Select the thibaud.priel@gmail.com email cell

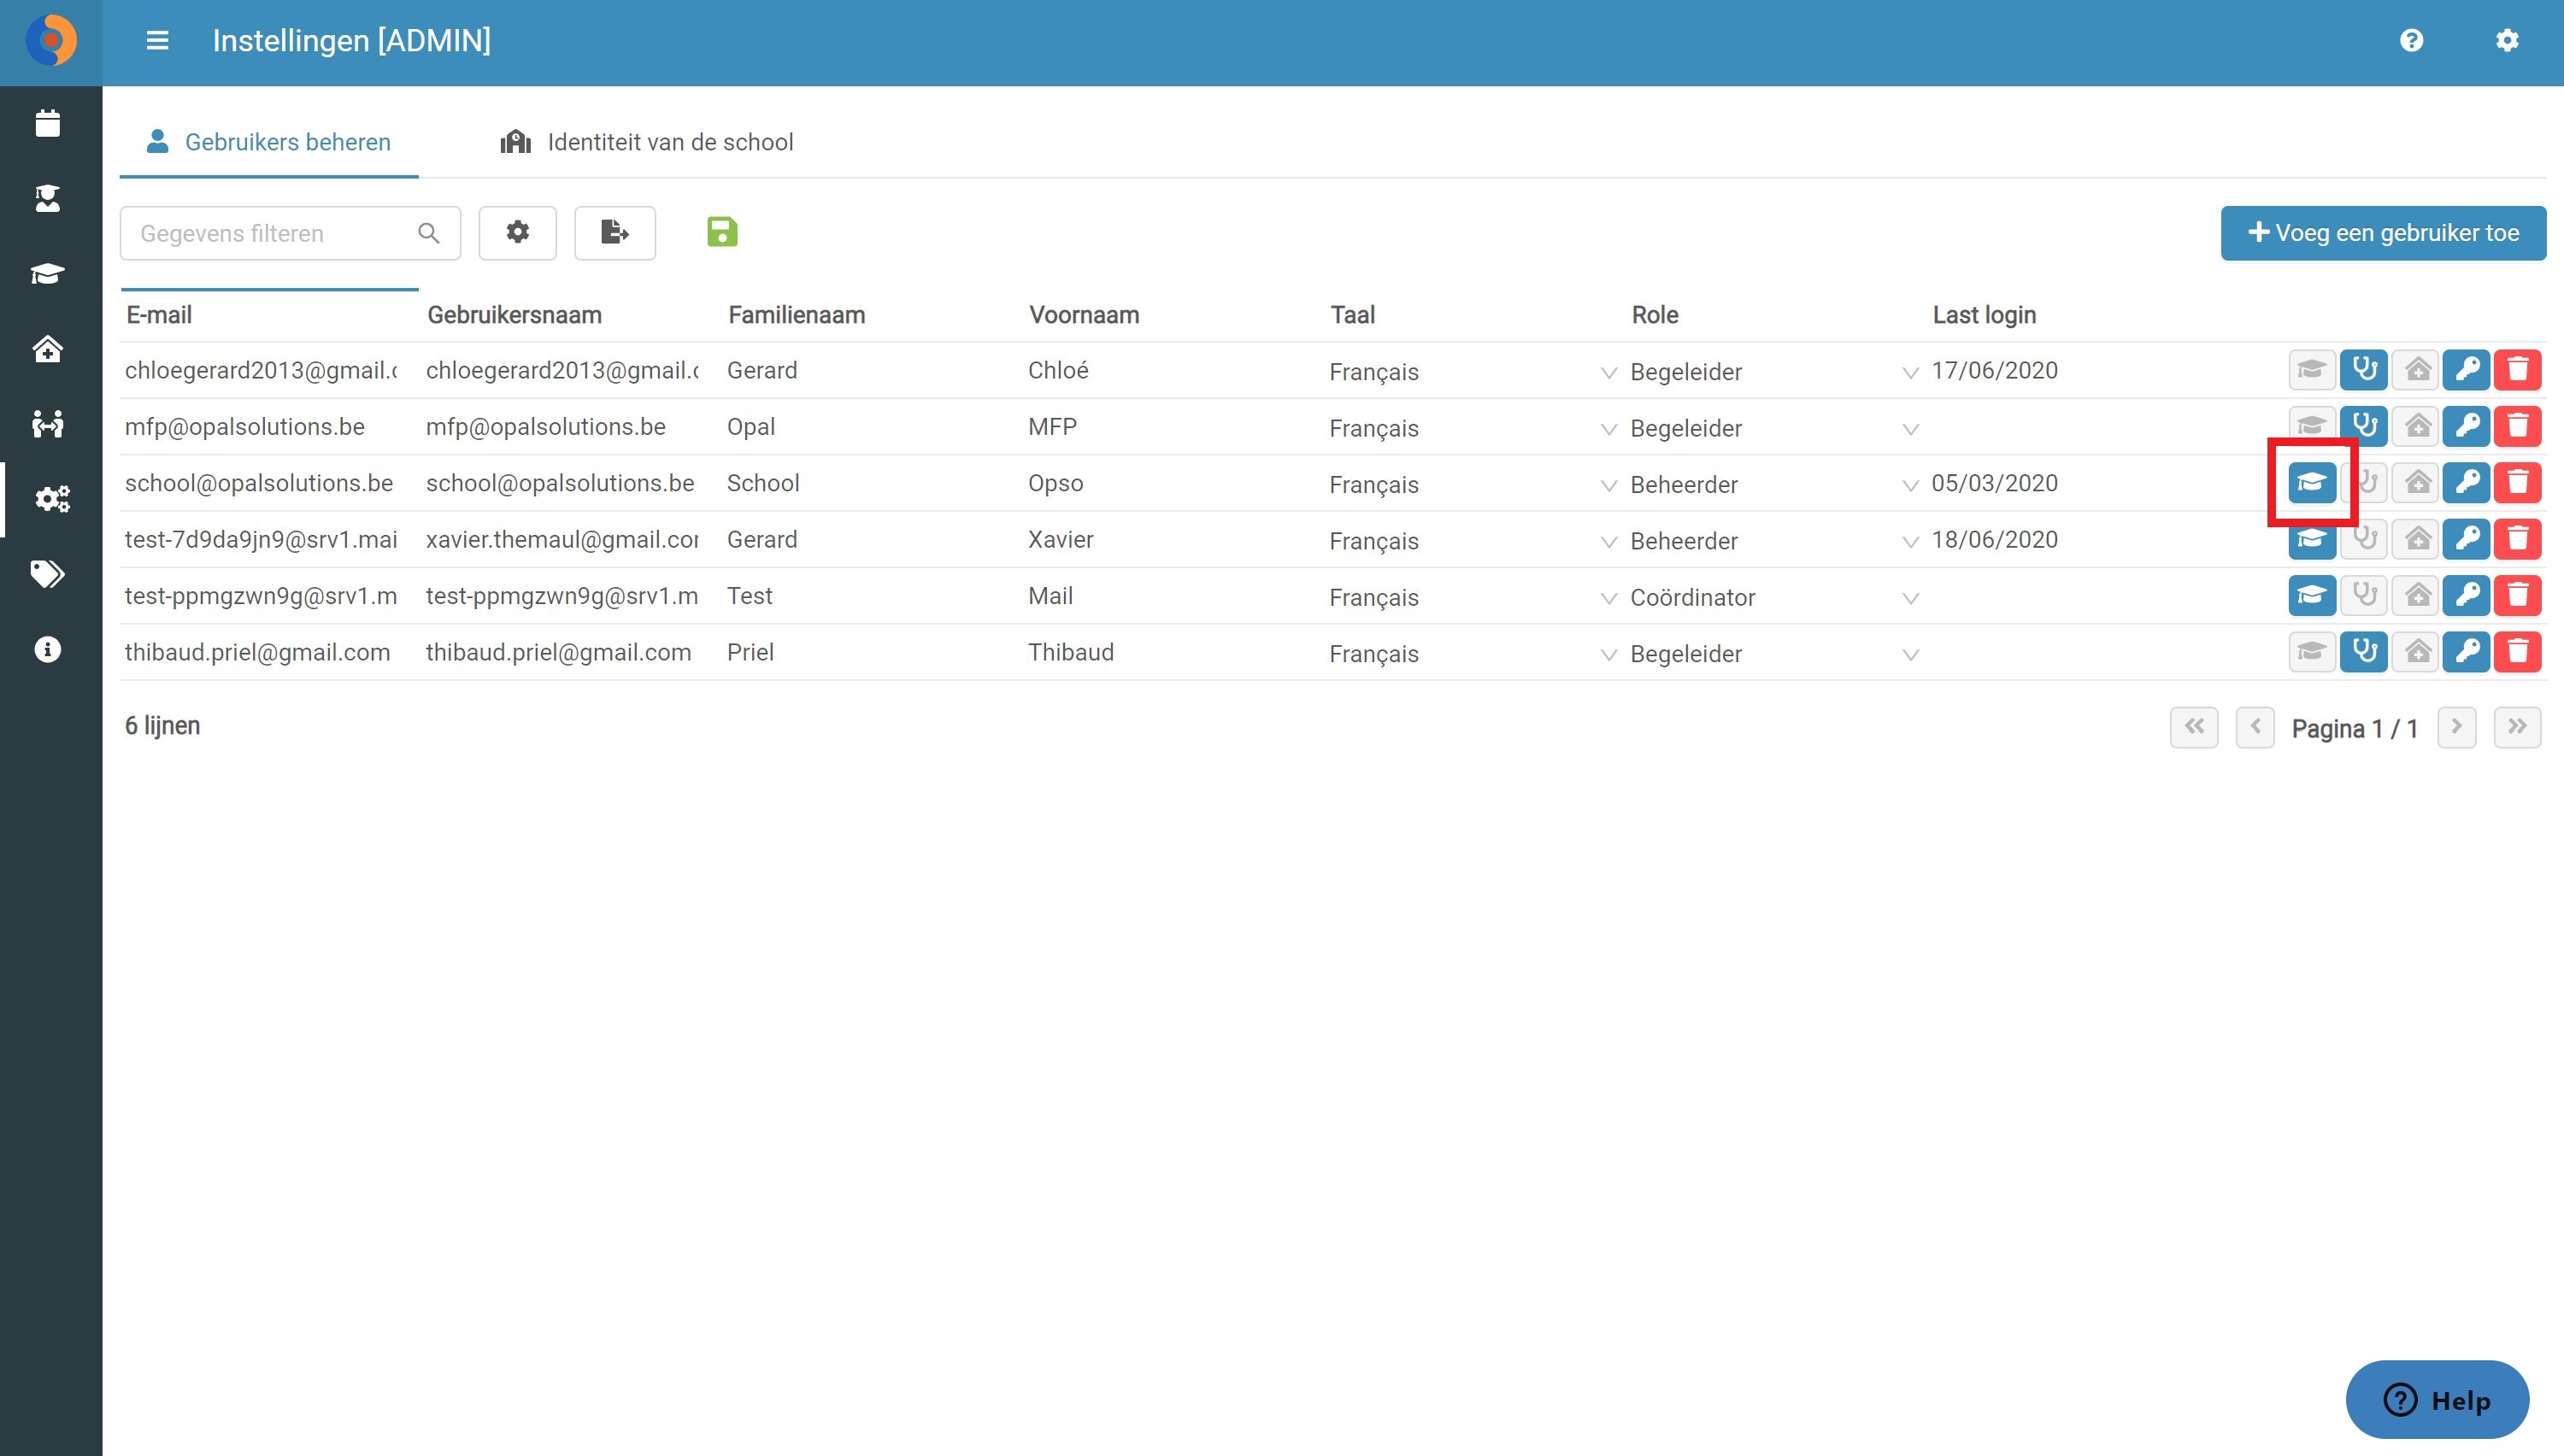click(x=258, y=652)
